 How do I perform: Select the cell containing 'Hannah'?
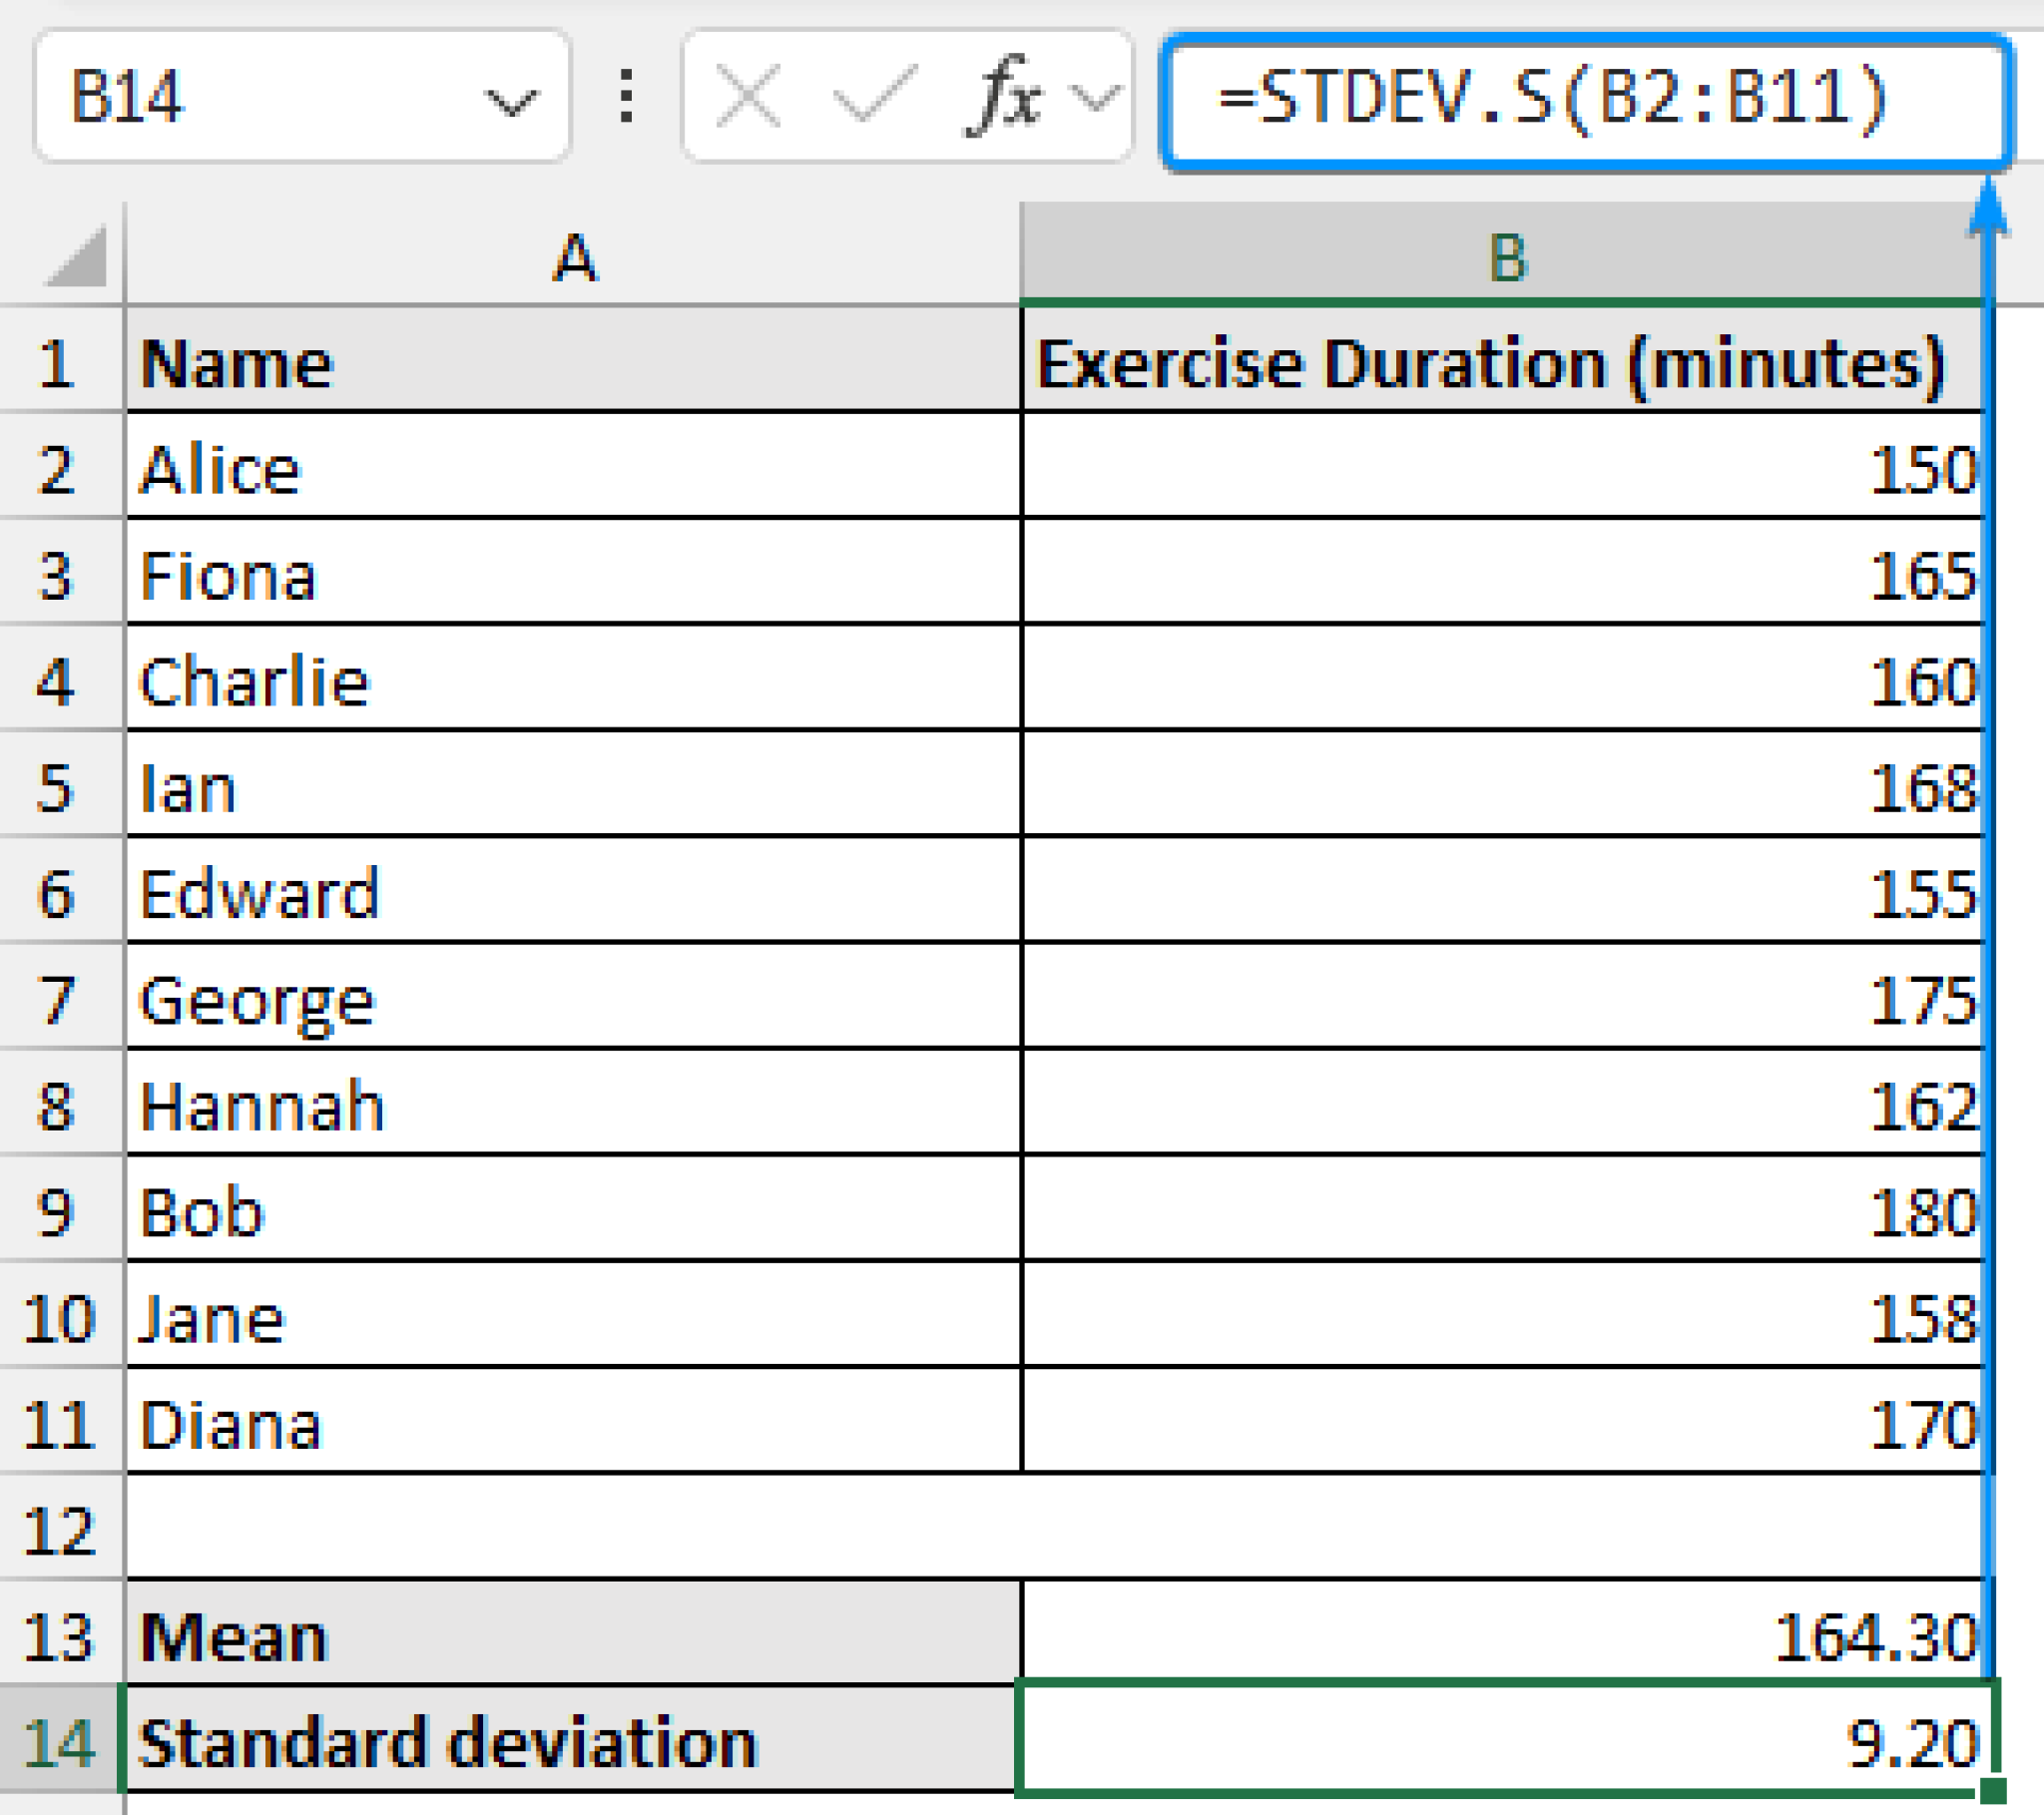pyautogui.click(x=574, y=1103)
